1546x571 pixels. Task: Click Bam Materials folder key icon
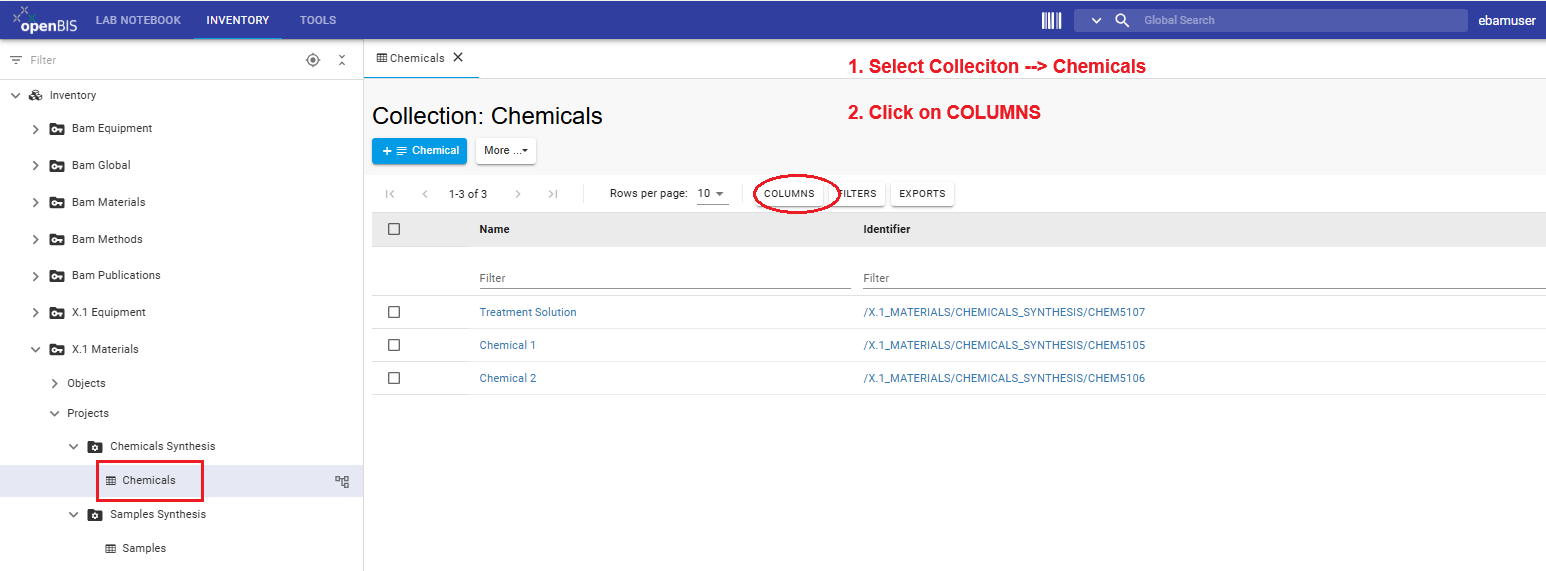coord(58,202)
